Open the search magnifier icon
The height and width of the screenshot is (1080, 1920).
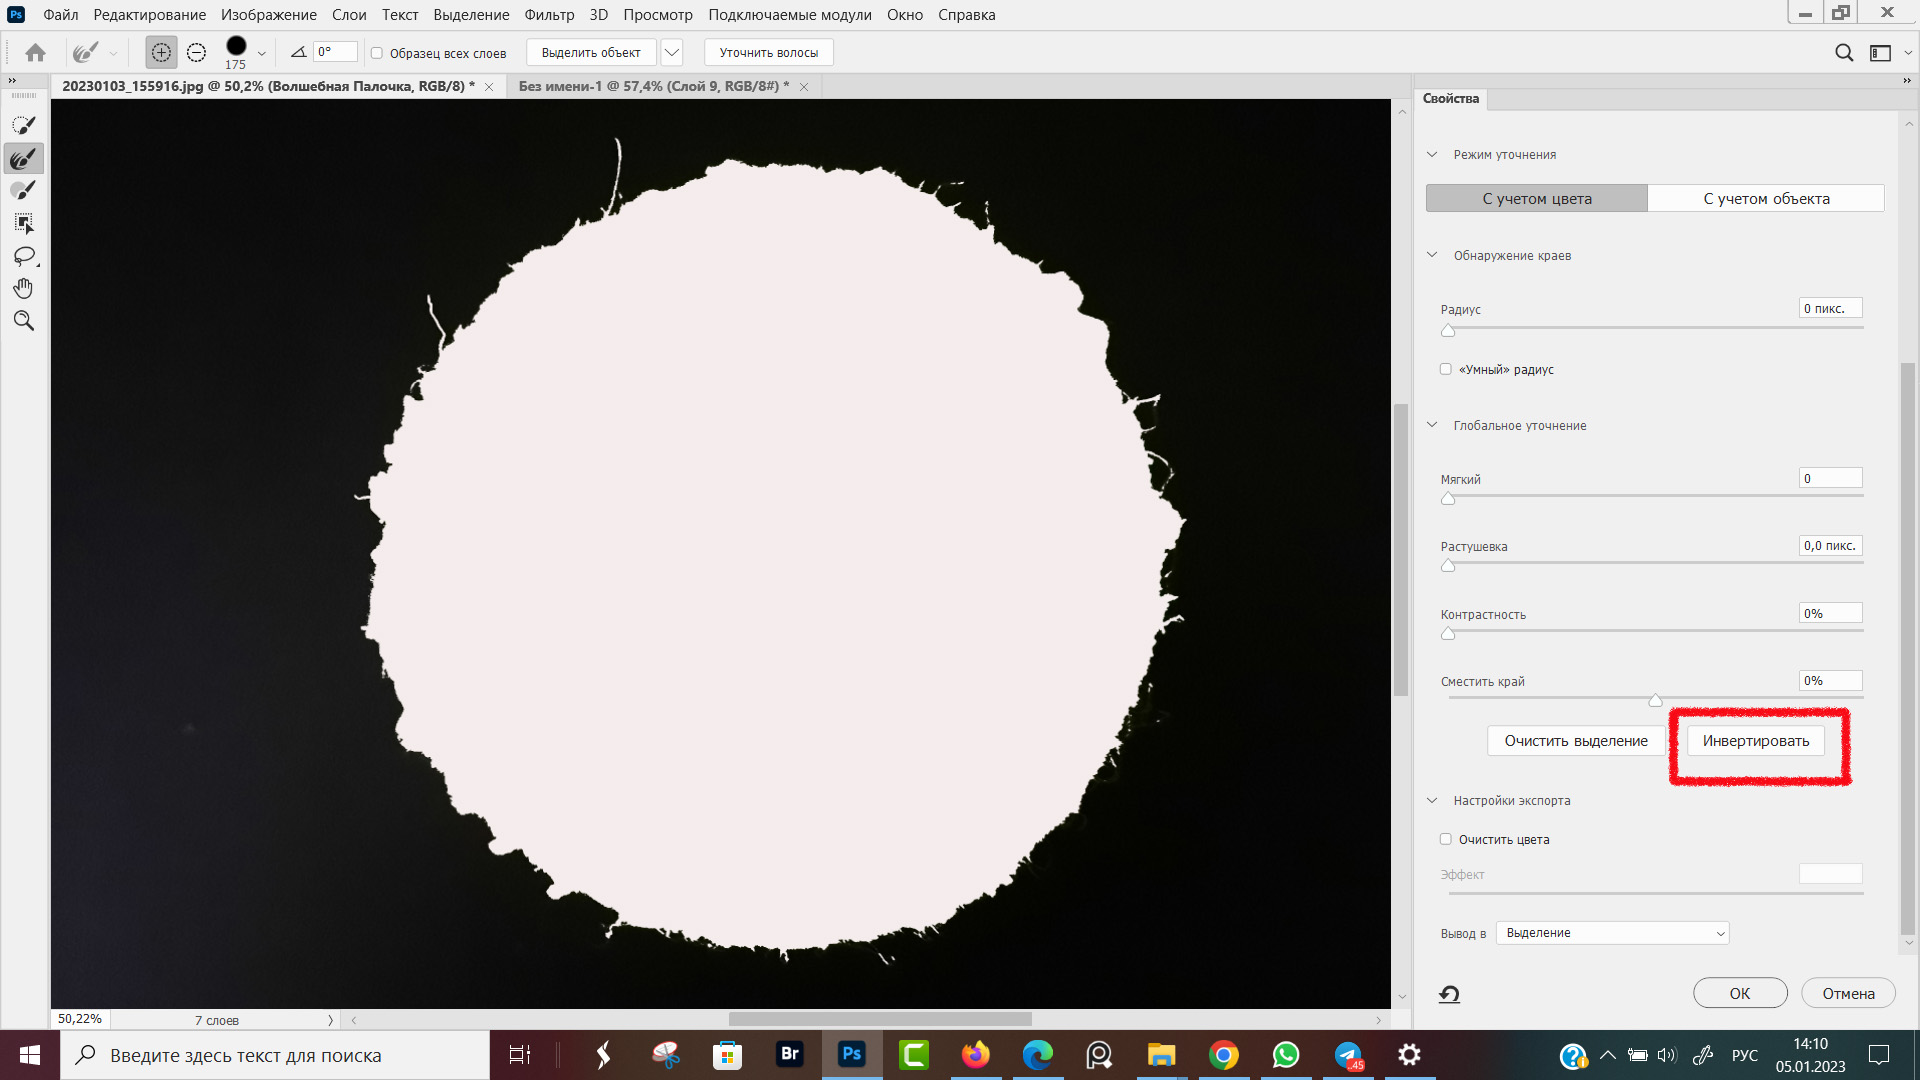[1844, 53]
